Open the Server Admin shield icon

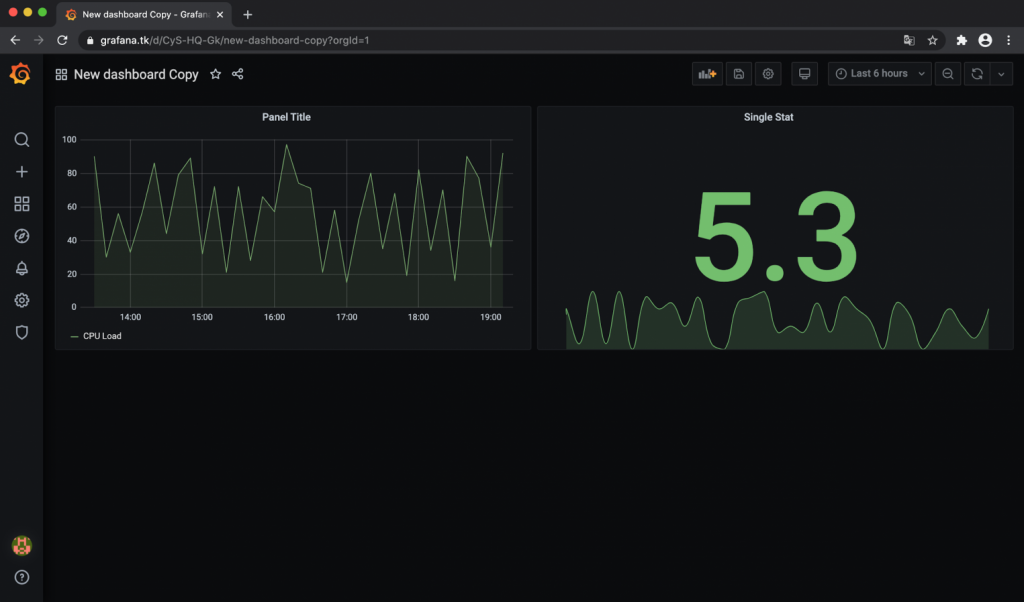[x=22, y=332]
